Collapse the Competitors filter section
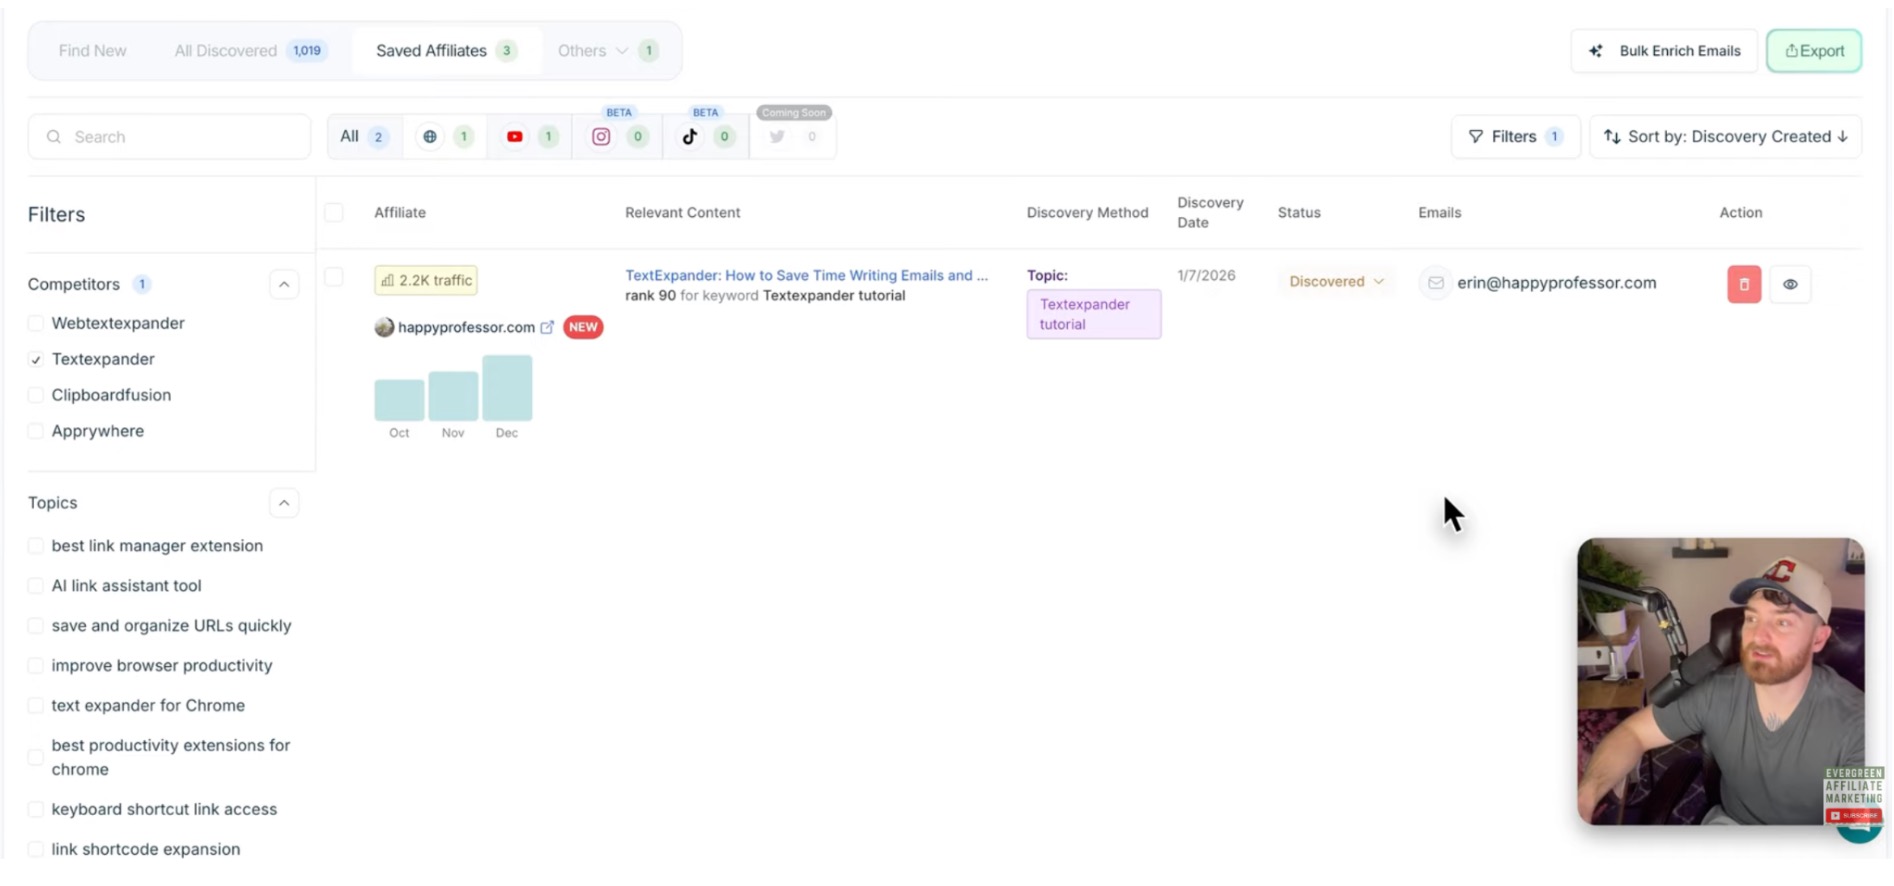The height and width of the screenshot is (886, 1894). [284, 284]
